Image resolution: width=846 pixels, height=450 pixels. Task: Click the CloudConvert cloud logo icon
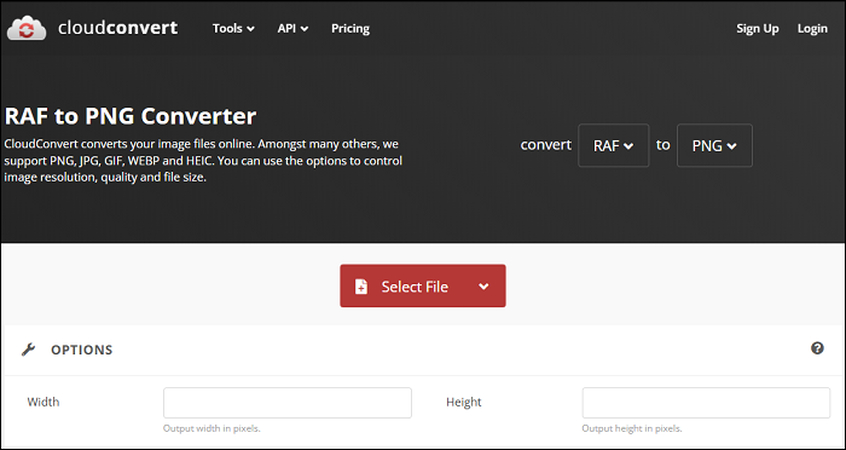tap(26, 28)
